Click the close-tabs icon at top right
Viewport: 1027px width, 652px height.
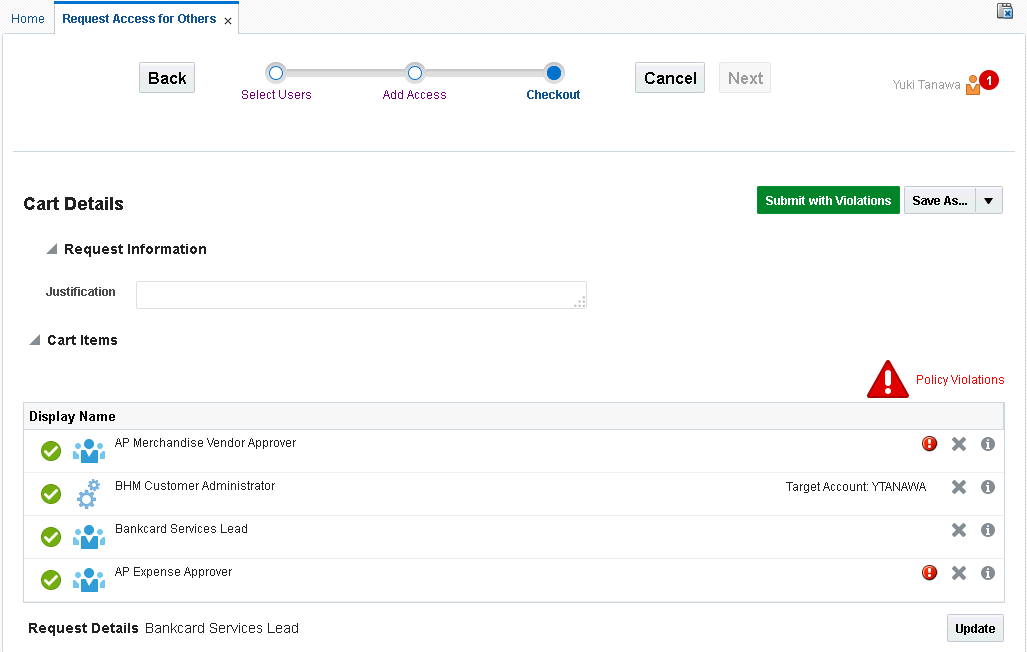[1005, 11]
